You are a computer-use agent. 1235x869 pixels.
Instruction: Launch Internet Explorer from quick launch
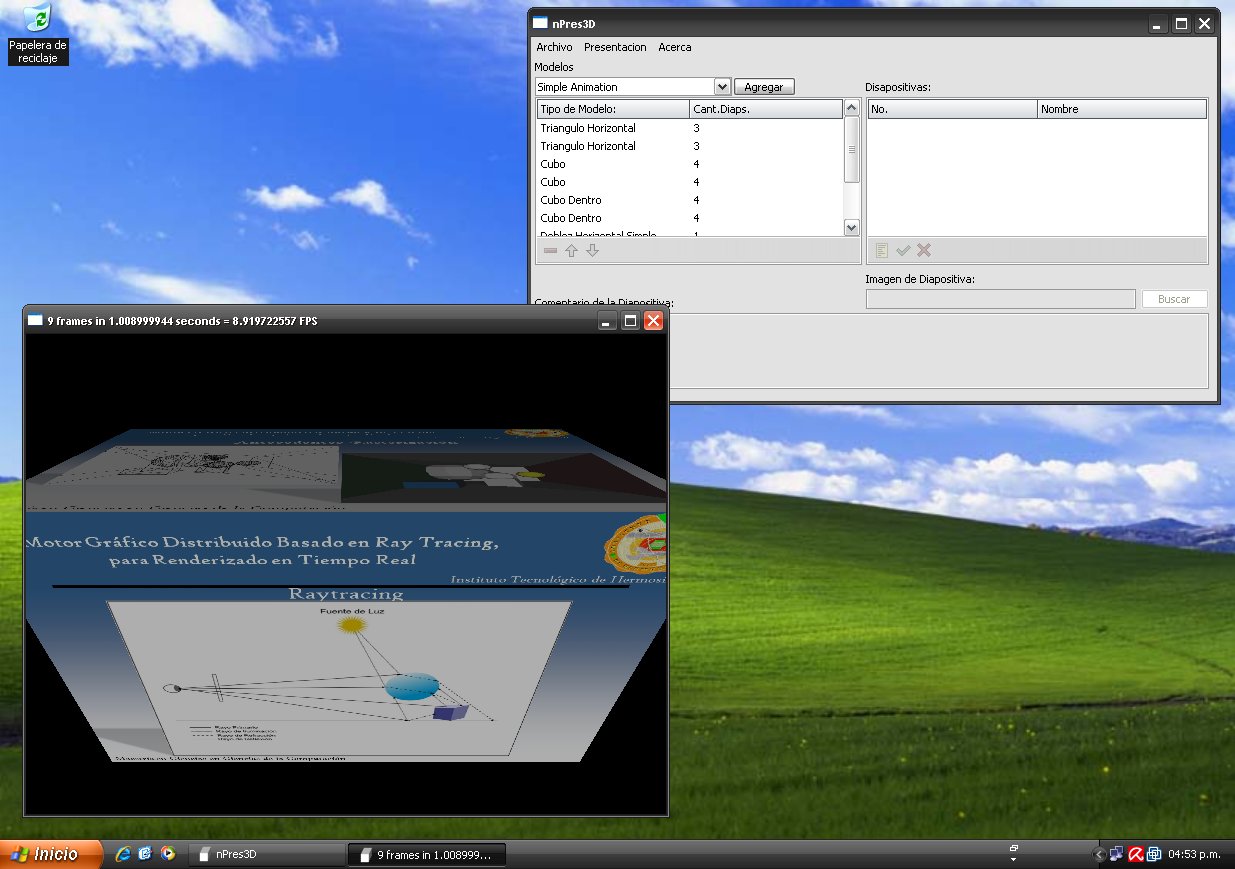[124, 854]
